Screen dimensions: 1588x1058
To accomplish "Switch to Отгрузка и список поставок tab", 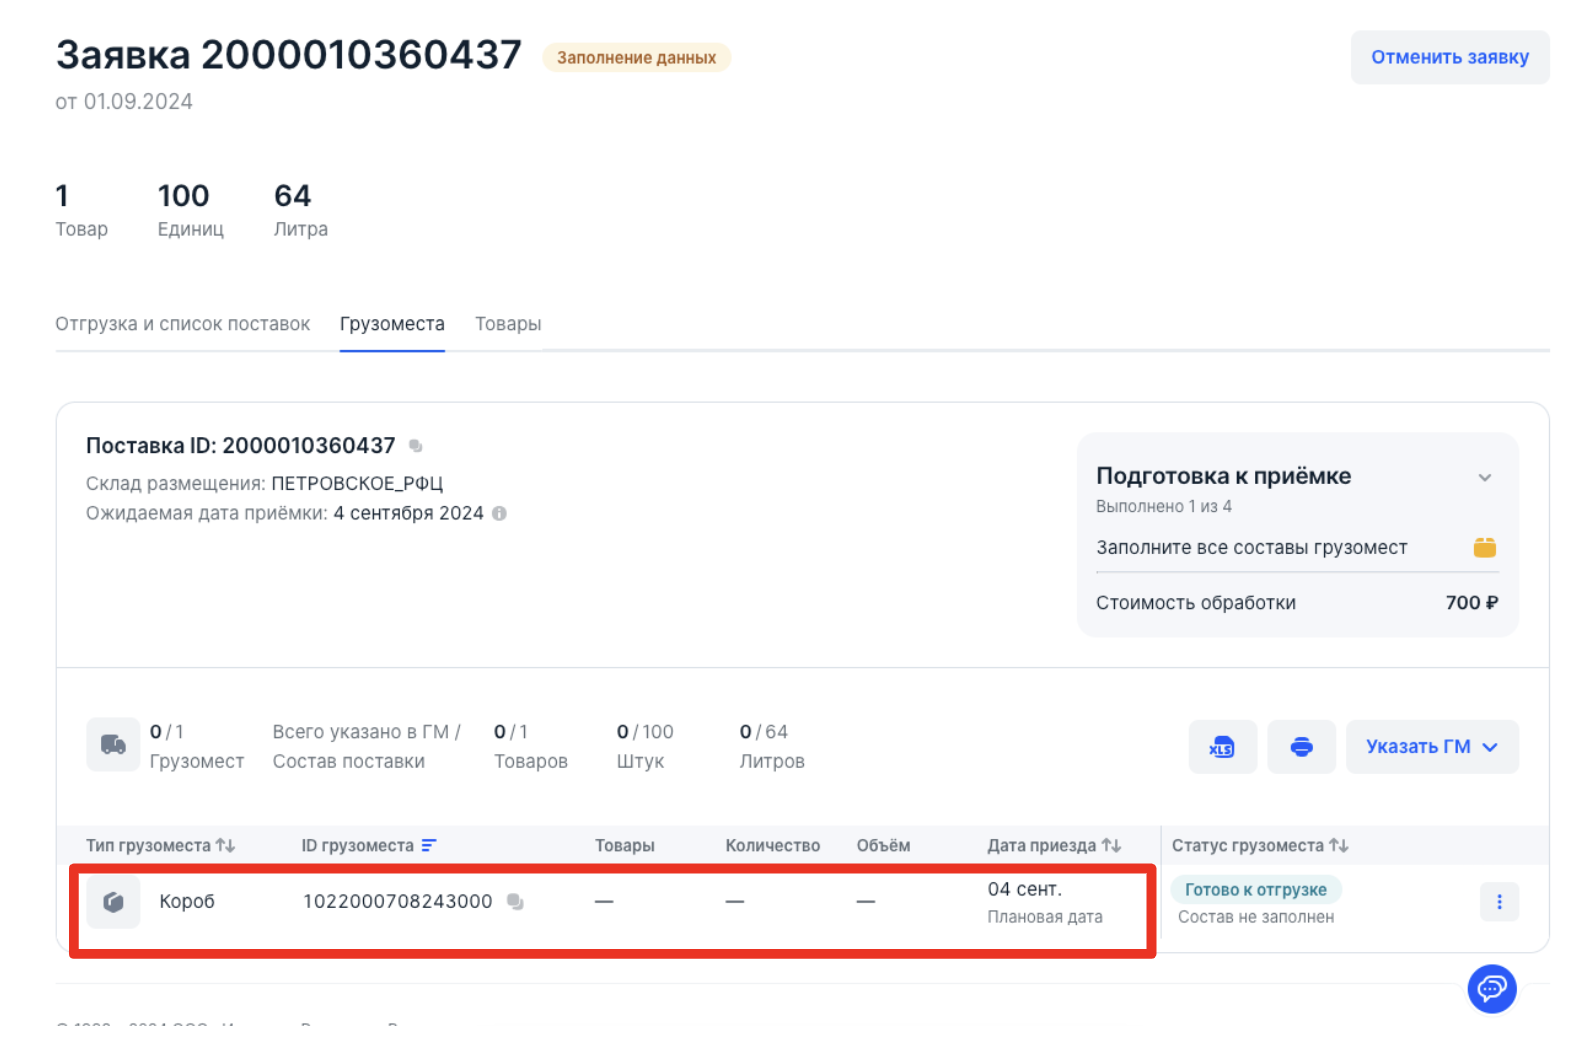I will click(183, 324).
